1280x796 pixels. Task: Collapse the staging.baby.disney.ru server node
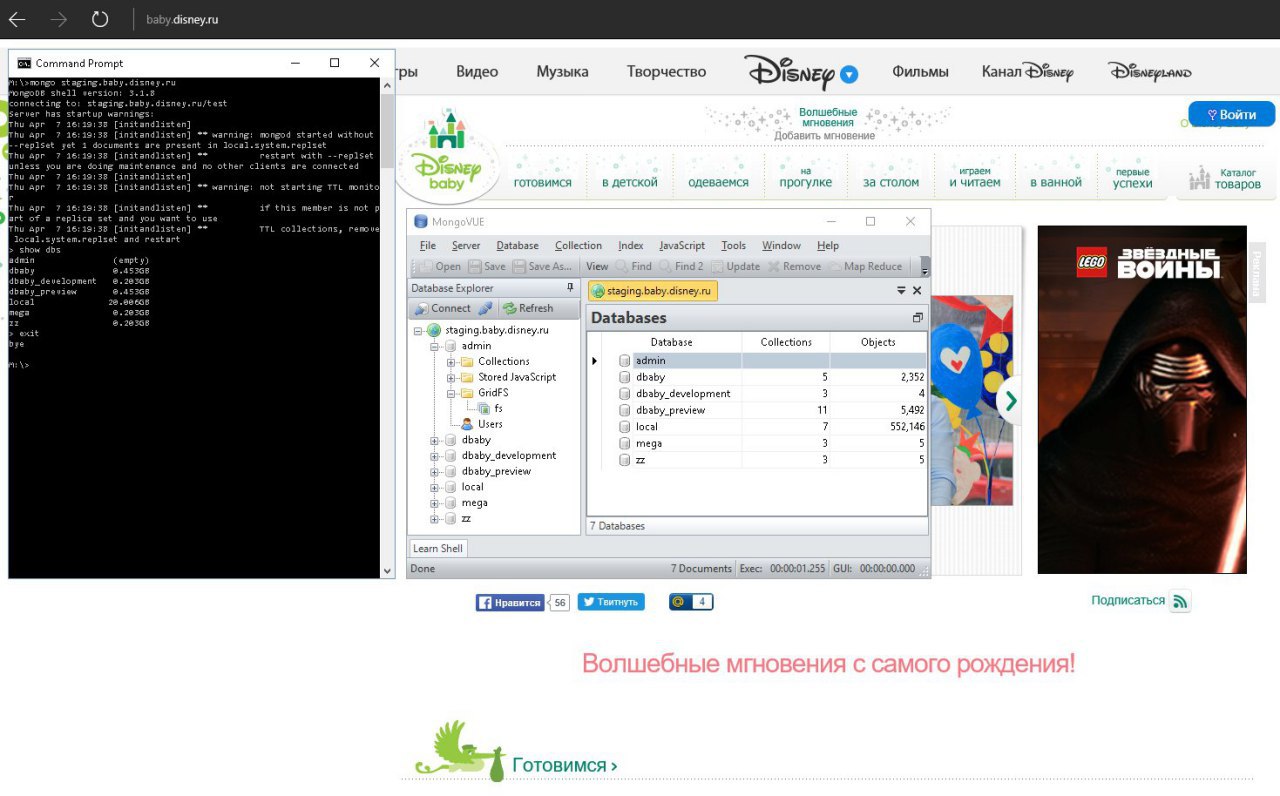coord(418,330)
